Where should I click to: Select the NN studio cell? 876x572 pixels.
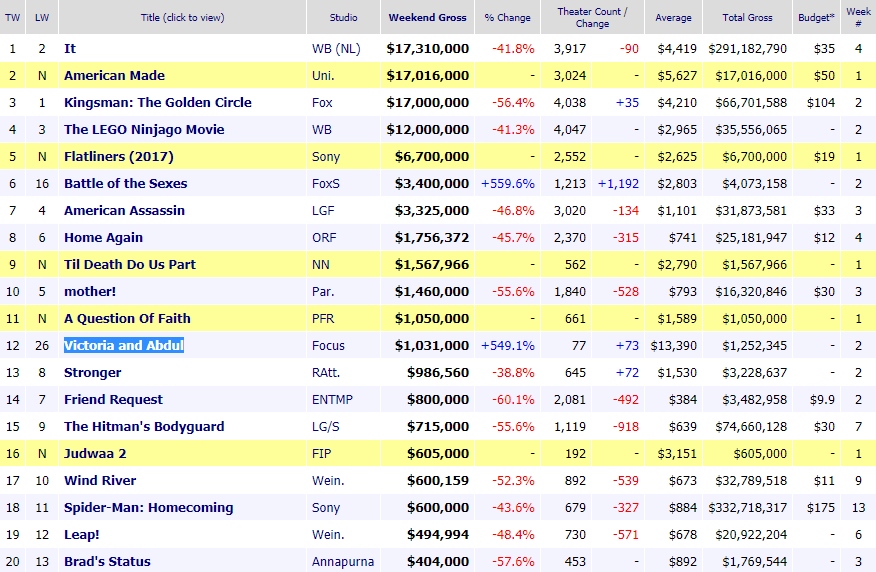[321, 264]
